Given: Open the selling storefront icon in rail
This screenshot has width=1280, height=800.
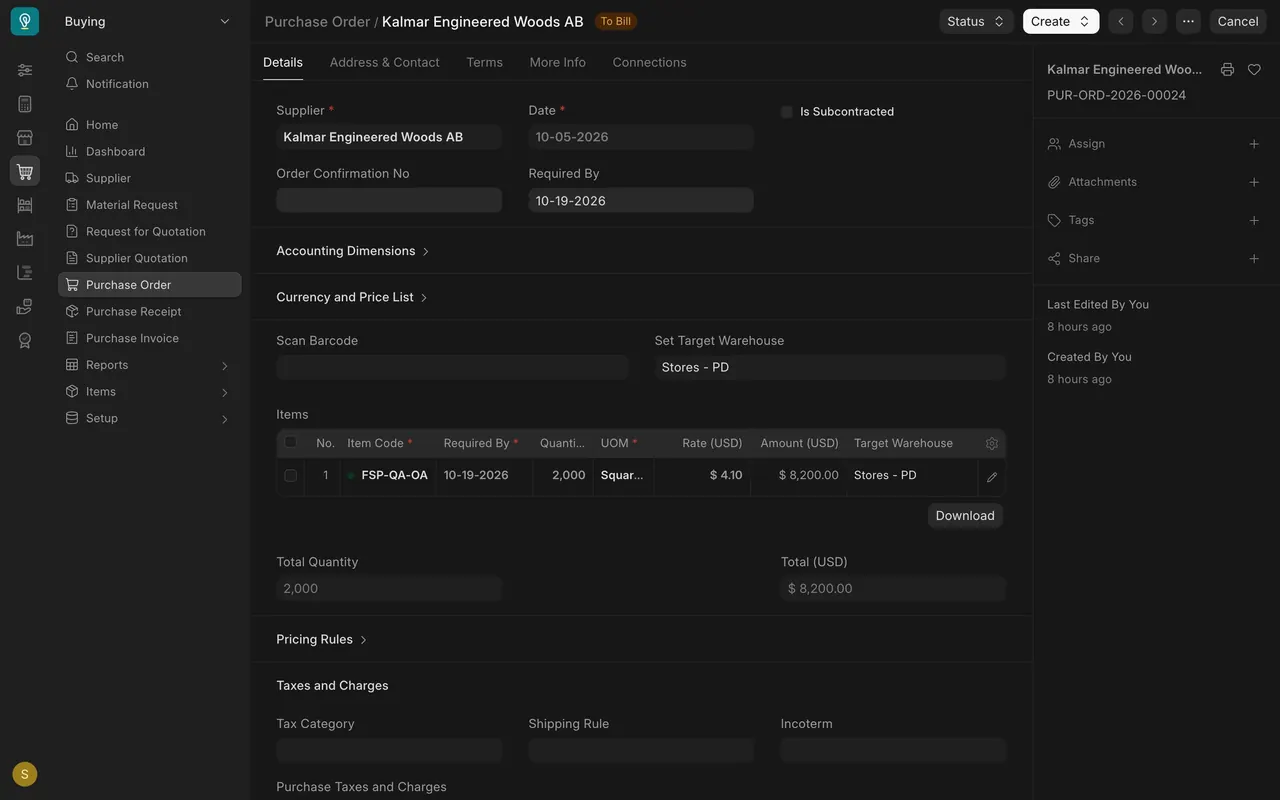Looking at the screenshot, I should [25, 138].
